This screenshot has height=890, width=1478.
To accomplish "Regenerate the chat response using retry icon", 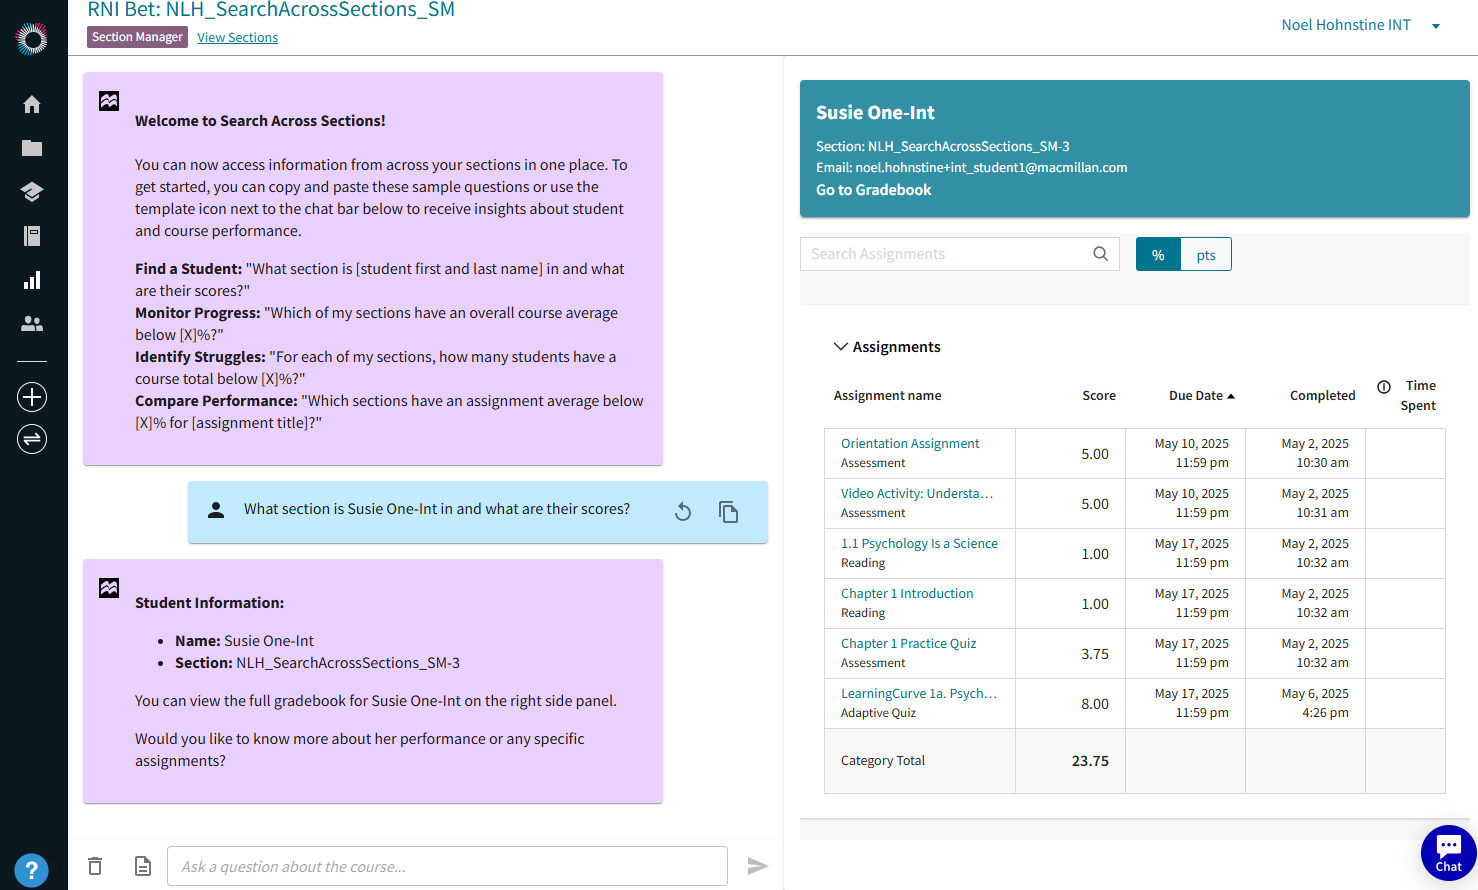I will pyautogui.click(x=682, y=511).
